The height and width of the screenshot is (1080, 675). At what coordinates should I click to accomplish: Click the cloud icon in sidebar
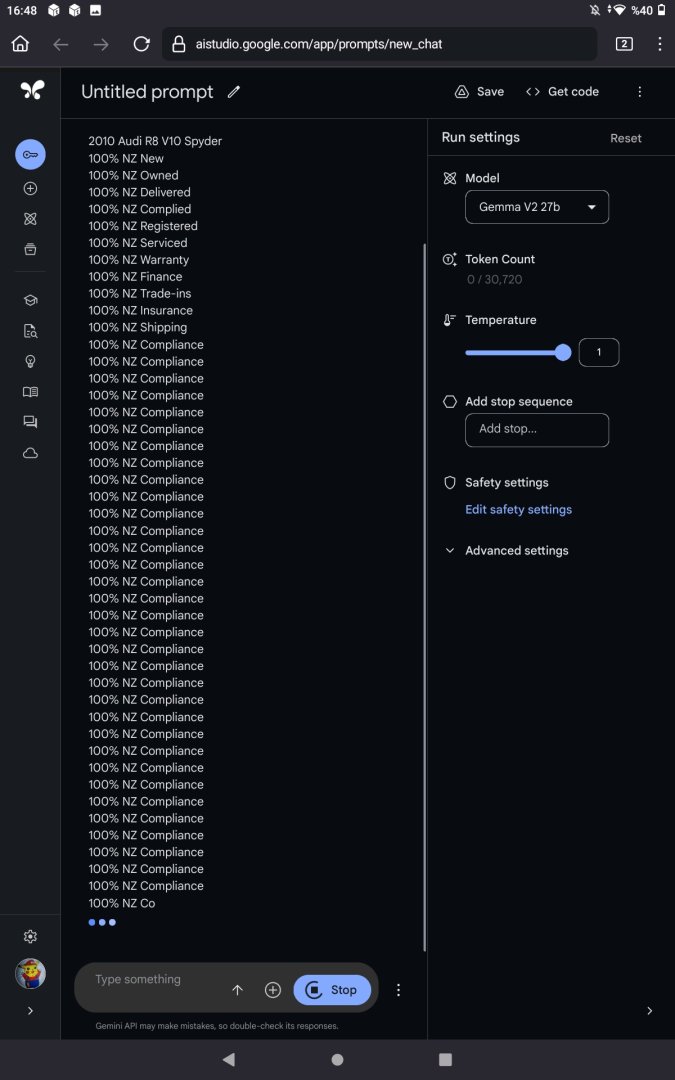[30, 453]
